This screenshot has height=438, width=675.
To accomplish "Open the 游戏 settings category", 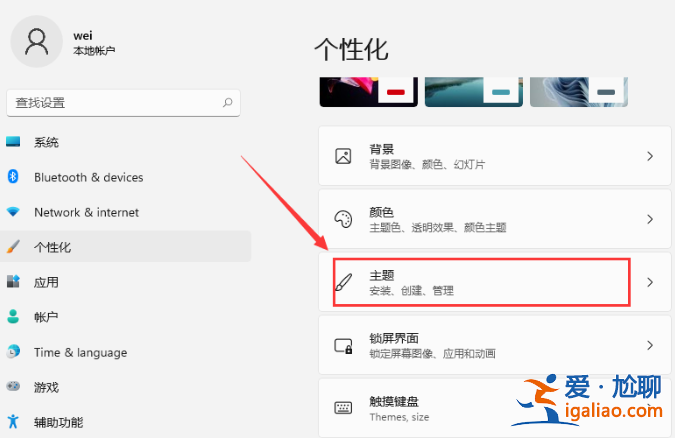I will 125,387.
